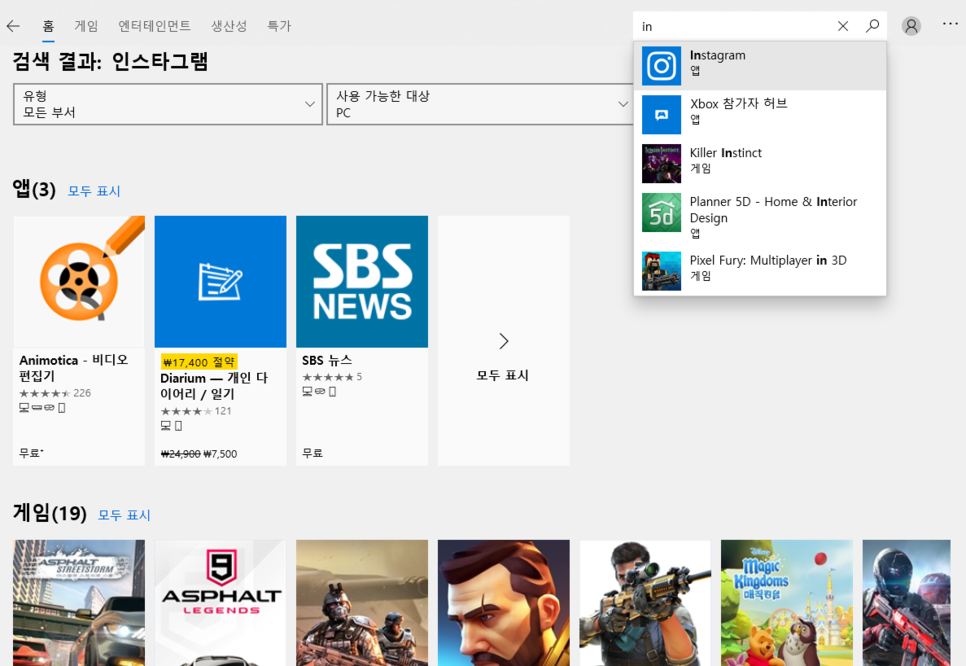Click the Animotica 226 star rating
Screen dimensions: 966x666
click(x=55, y=393)
